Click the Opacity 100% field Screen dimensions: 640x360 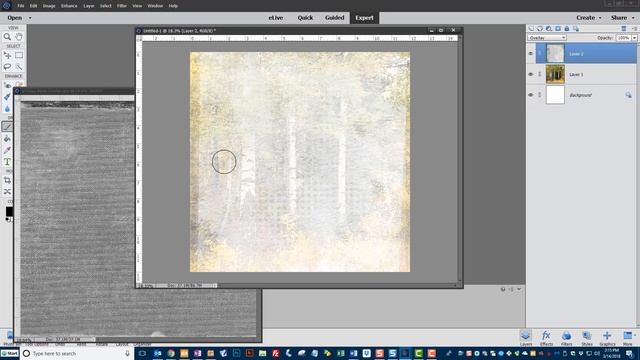click(623, 38)
